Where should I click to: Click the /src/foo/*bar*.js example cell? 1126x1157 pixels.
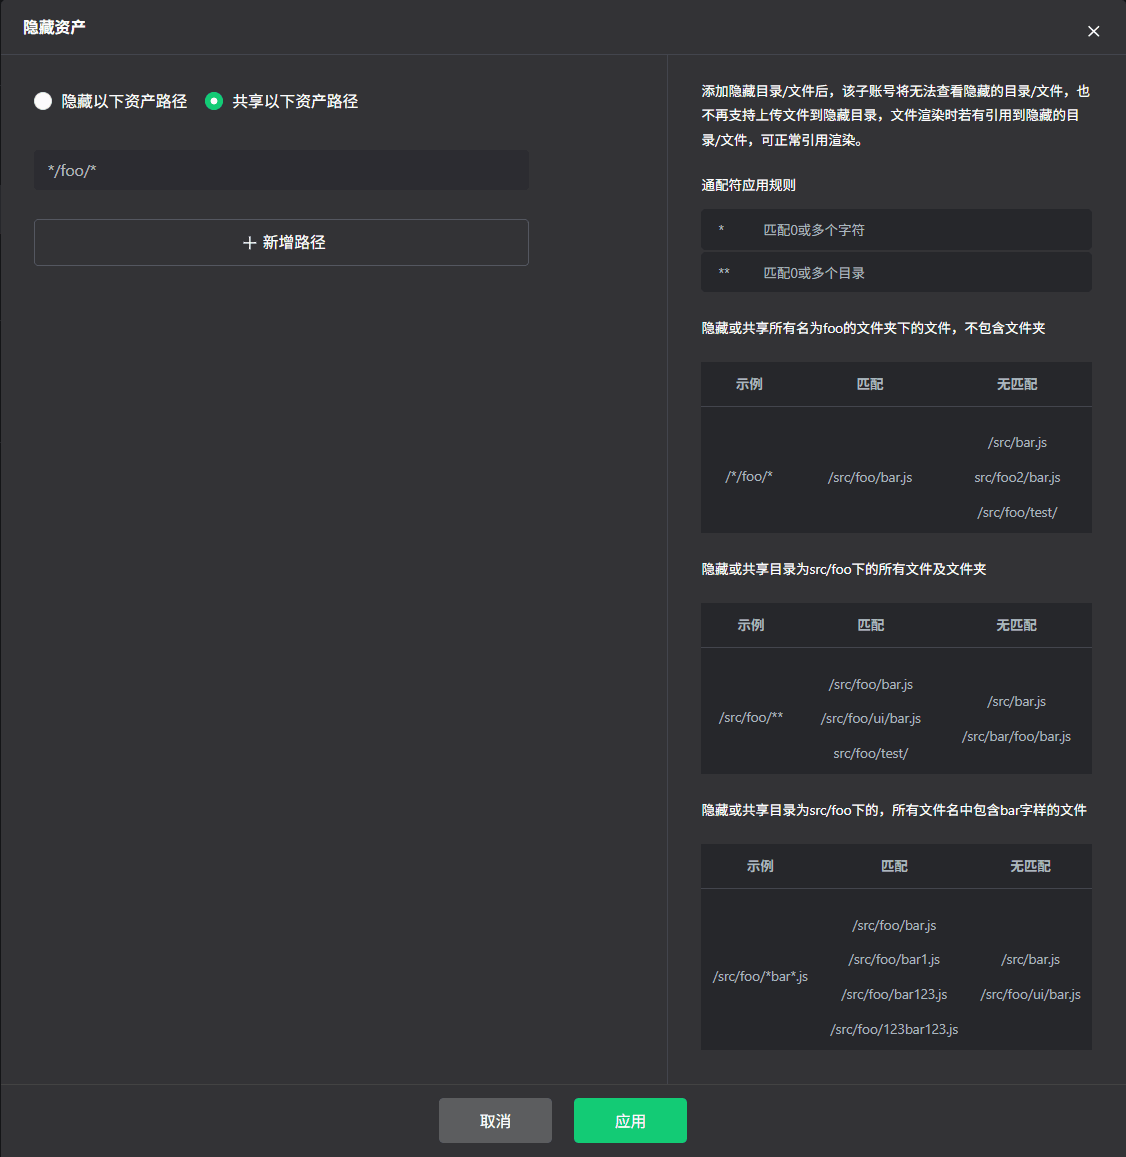click(x=760, y=976)
